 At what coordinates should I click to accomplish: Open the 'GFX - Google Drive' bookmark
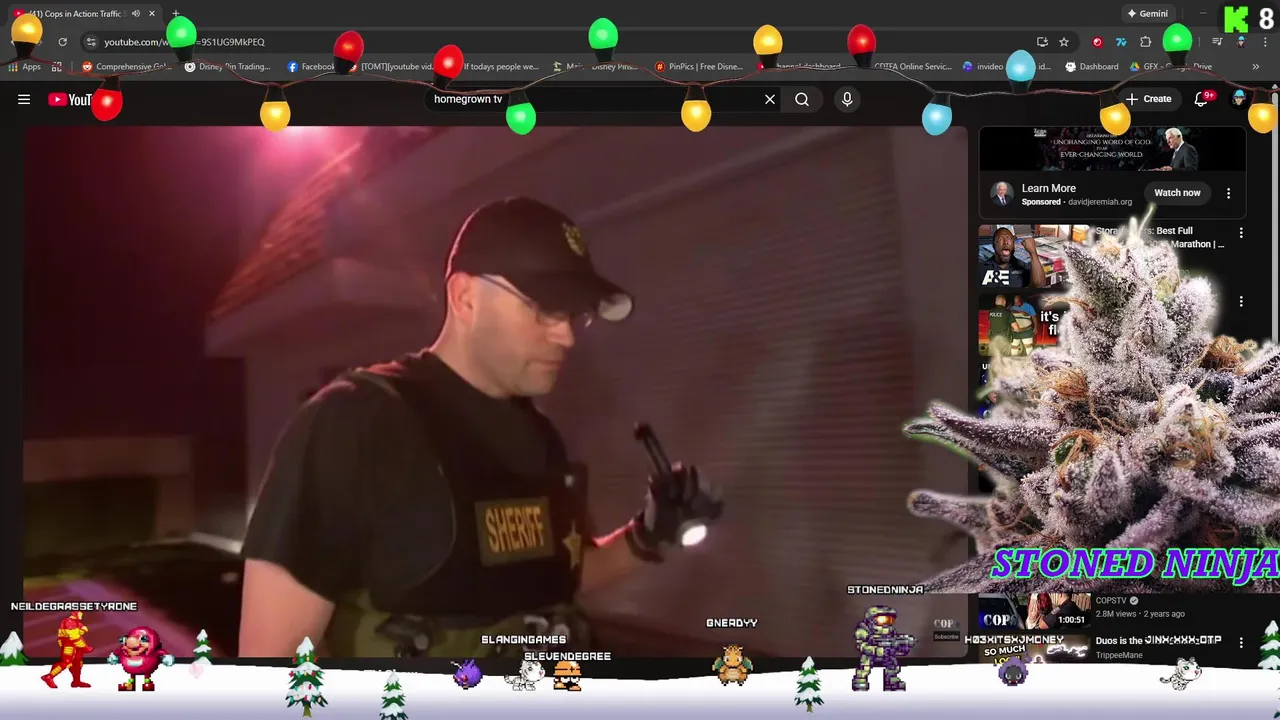(1172, 67)
